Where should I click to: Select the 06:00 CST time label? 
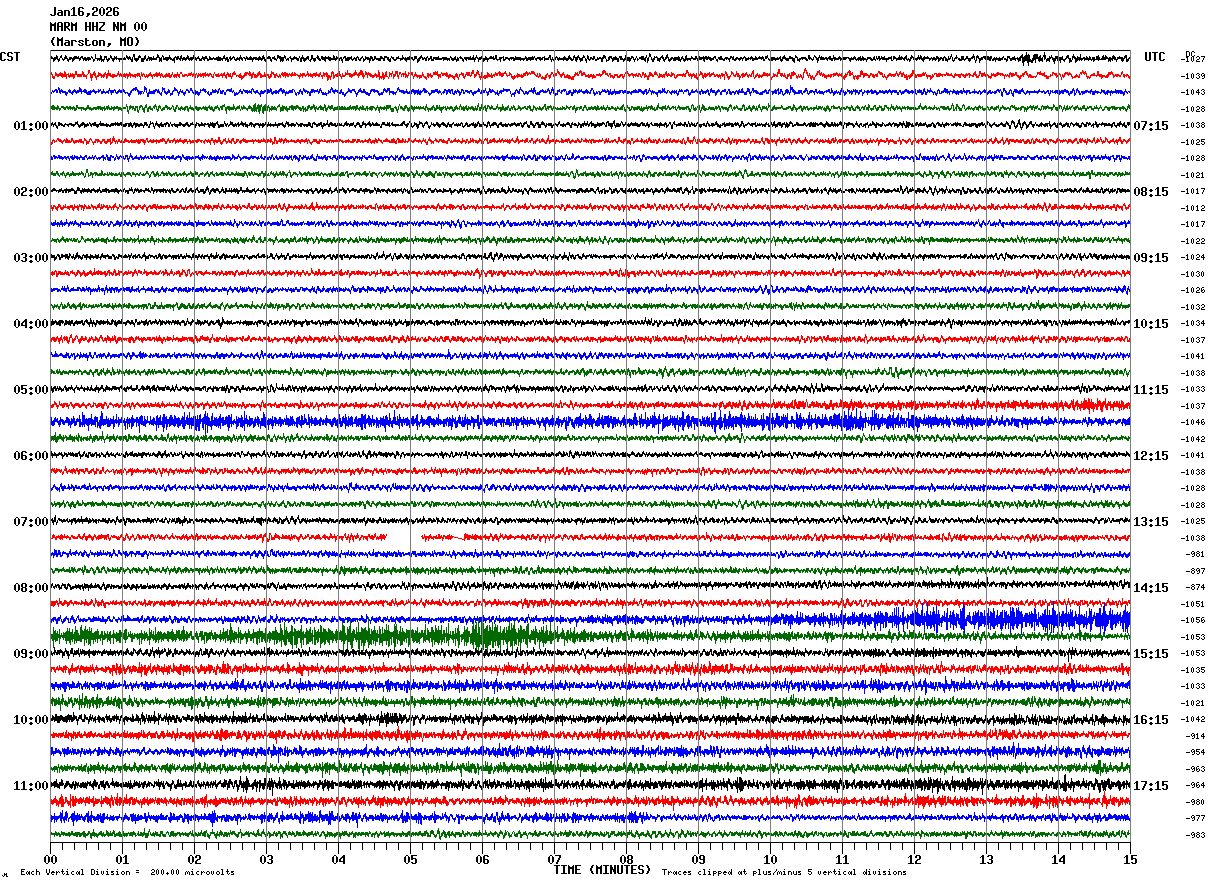pos(31,456)
